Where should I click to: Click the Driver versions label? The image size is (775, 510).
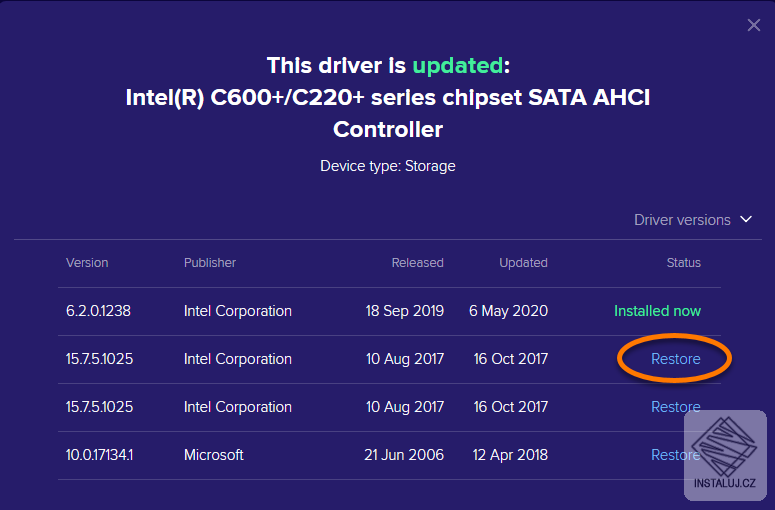pos(682,220)
